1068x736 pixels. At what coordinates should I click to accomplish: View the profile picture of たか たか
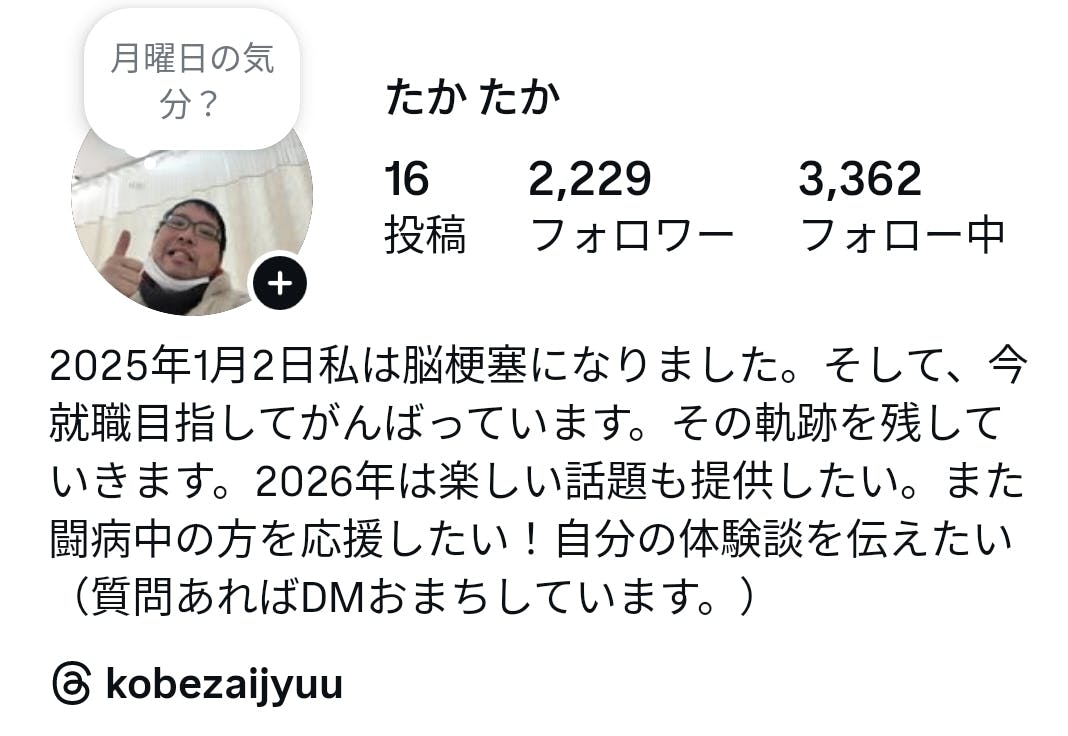tap(192, 225)
